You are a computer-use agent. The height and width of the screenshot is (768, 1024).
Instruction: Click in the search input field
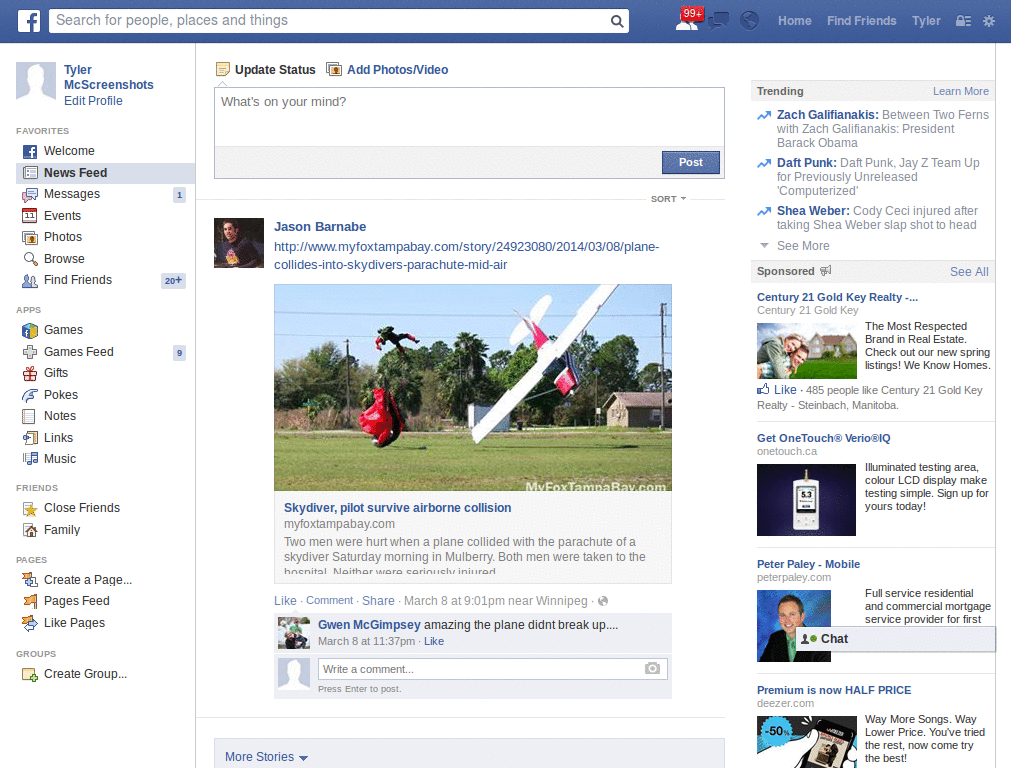[331, 21]
